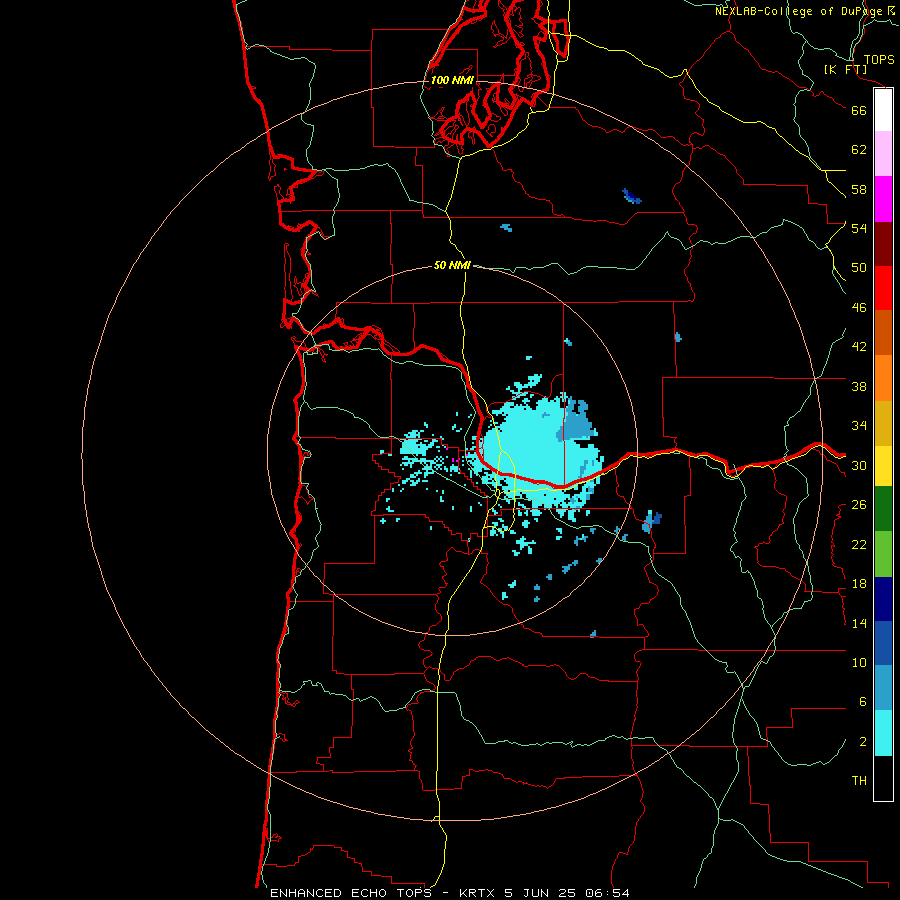Click the light orange legend swatch
900x900 pixels.
pyautogui.click(x=883, y=378)
